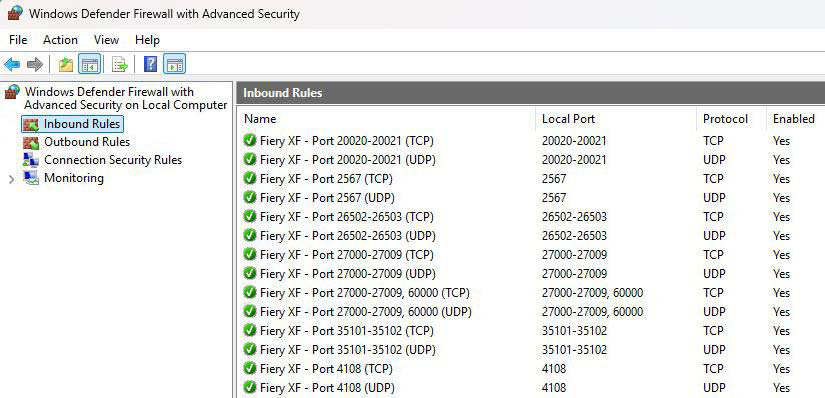Click green check icon of Port 26502-26503 (UDP) rule
Screen dimensions: 825x398
(x=250, y=235)
